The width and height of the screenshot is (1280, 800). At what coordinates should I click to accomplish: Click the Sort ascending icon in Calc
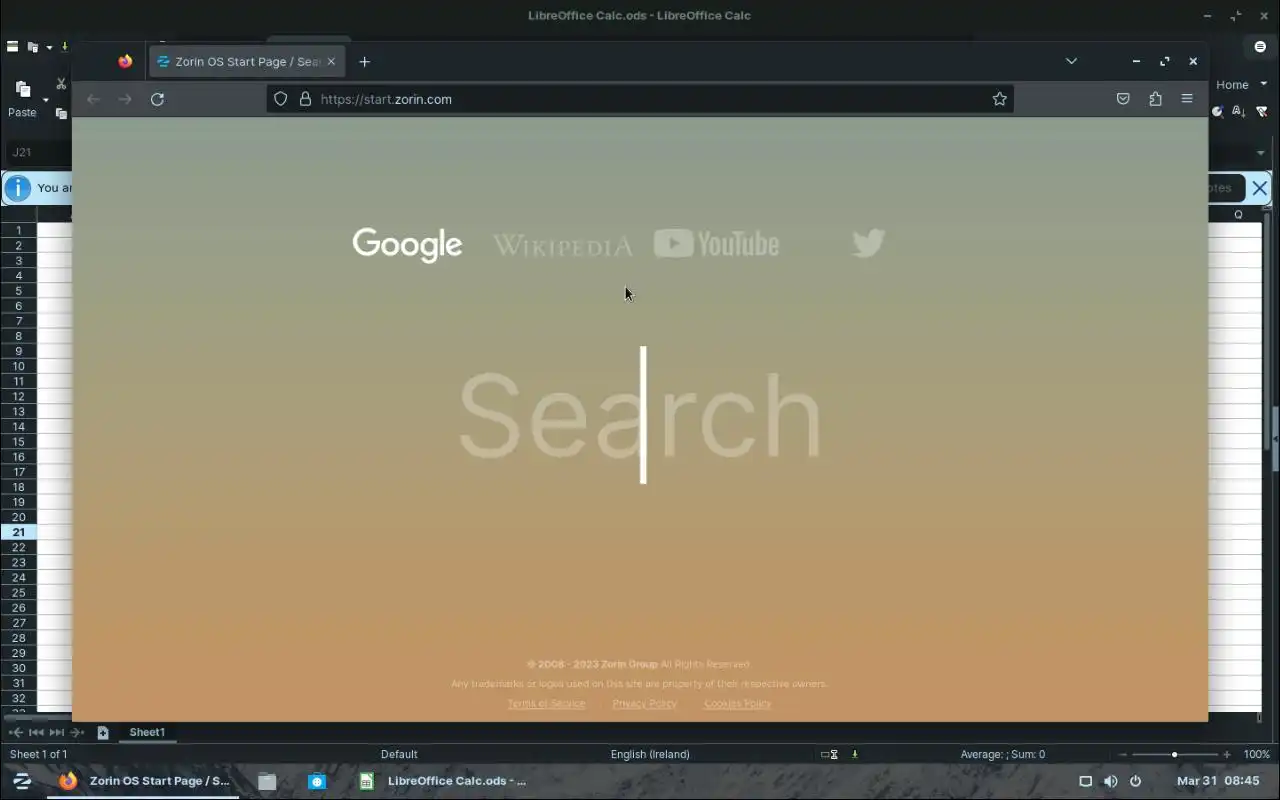pos(1240,112)
